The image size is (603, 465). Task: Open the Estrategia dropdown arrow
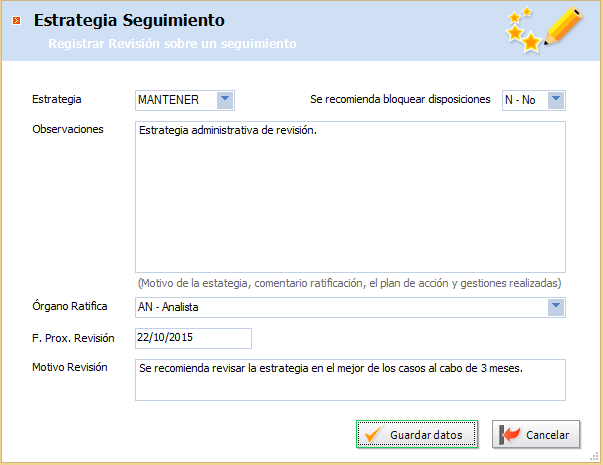tap(225, 100)
